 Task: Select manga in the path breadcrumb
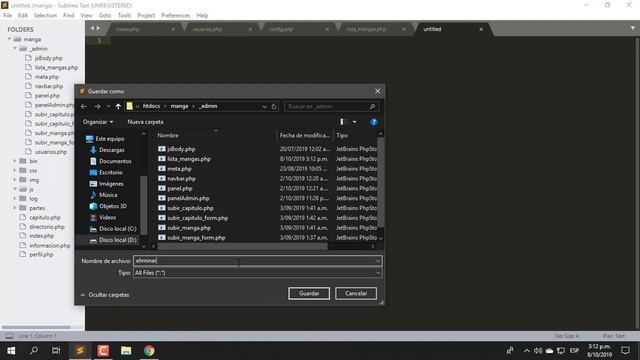pyautogui.click(x=179, y=106)
